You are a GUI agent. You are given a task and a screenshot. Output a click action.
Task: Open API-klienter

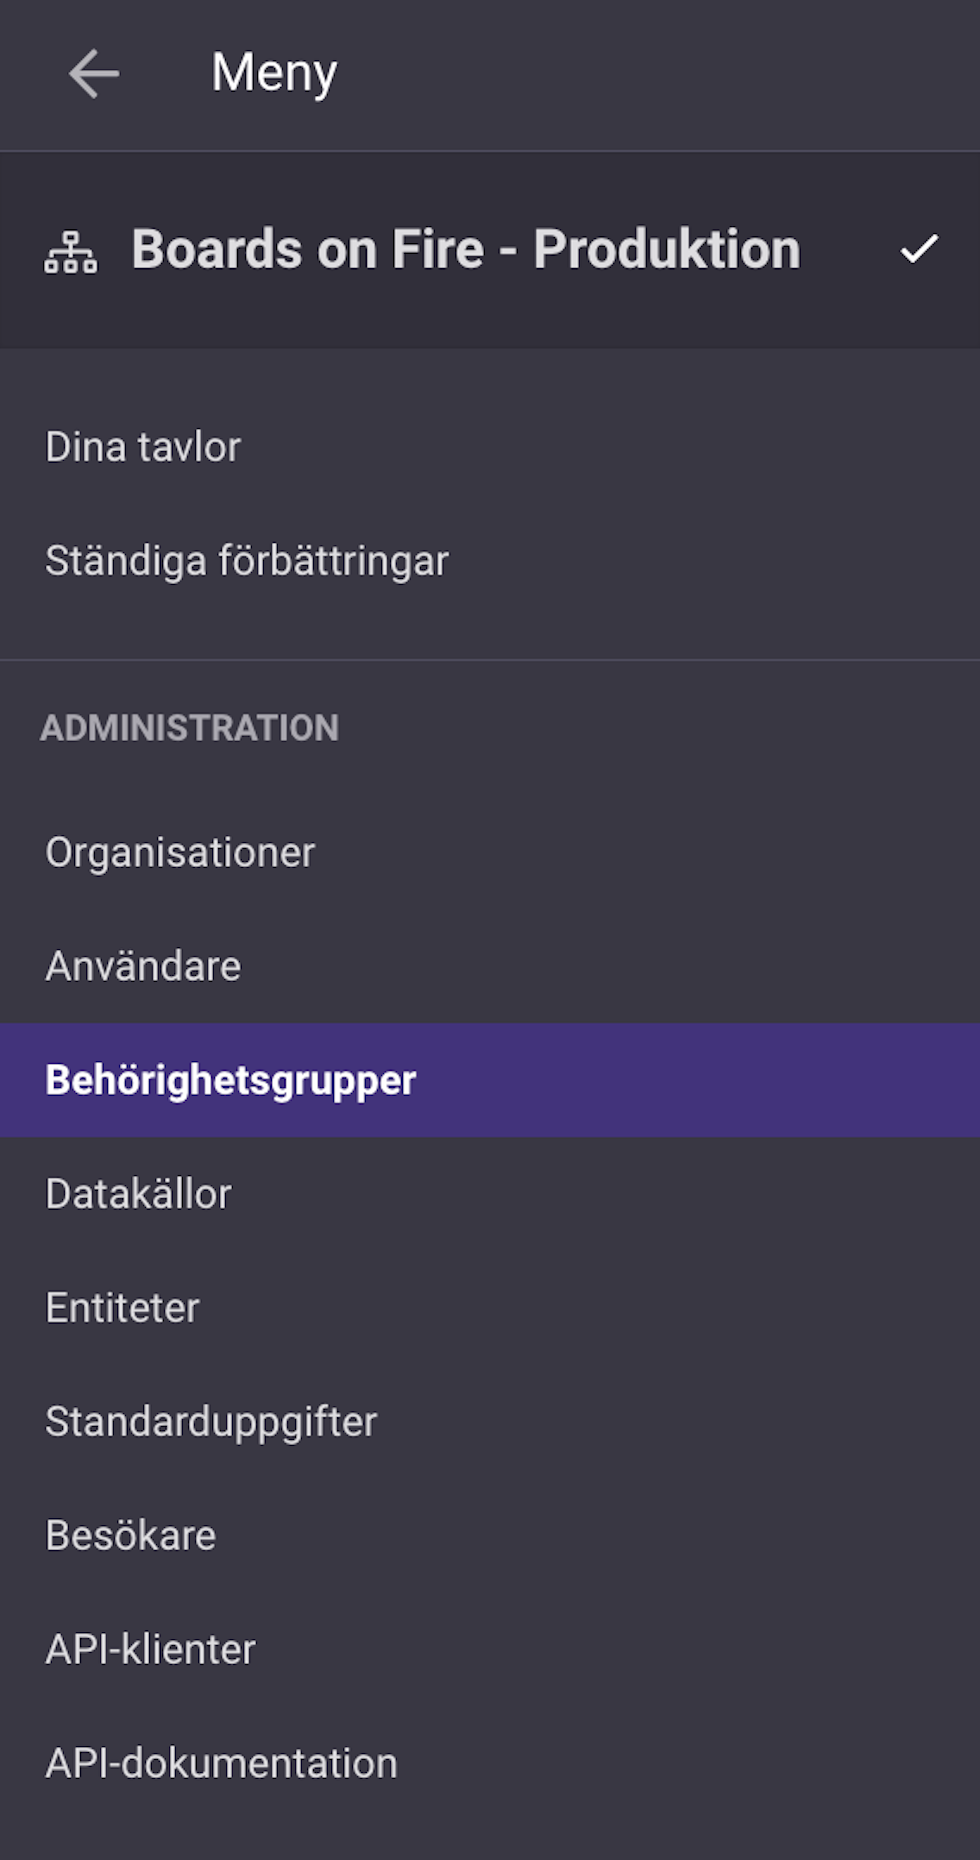click(x=490, y=1650)
